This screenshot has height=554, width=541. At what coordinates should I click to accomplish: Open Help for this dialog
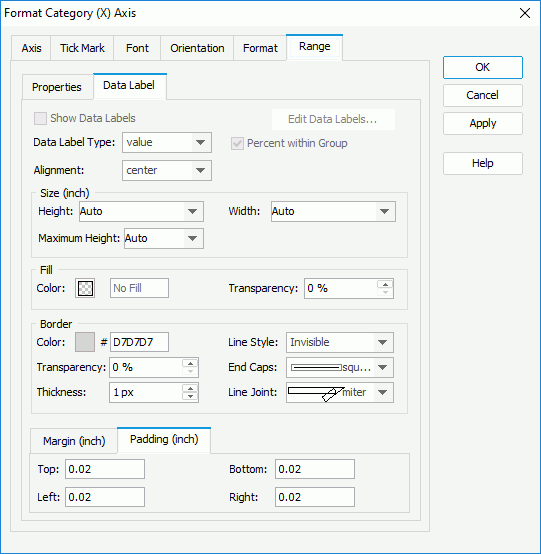(x=483, y=163)
